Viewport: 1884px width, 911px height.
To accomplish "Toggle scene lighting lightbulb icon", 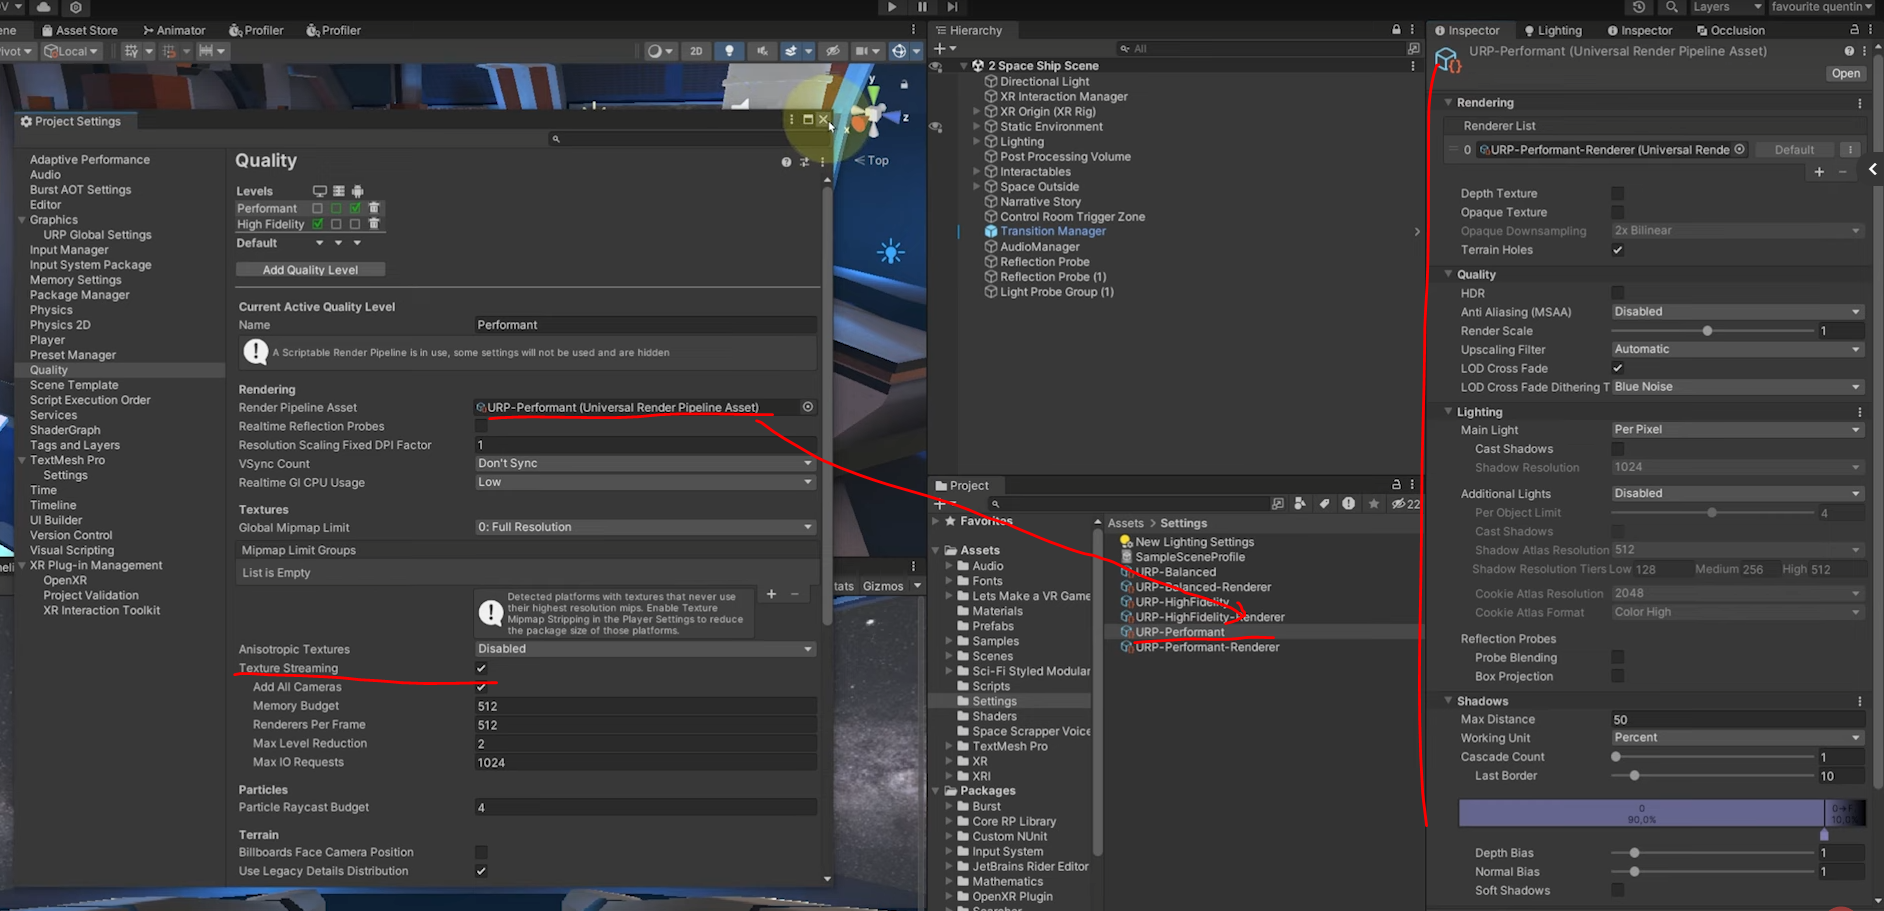I will (729, 51).
